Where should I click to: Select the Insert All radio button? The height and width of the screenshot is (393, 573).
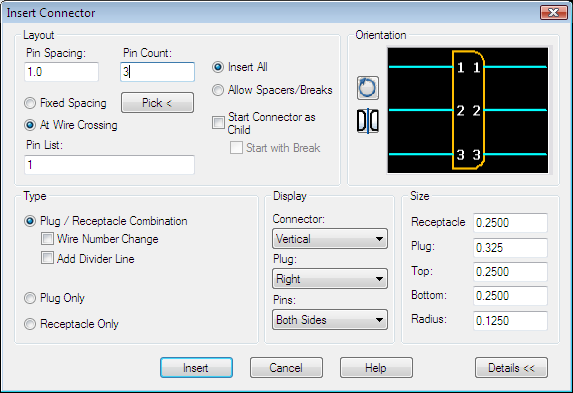point(218,67)
